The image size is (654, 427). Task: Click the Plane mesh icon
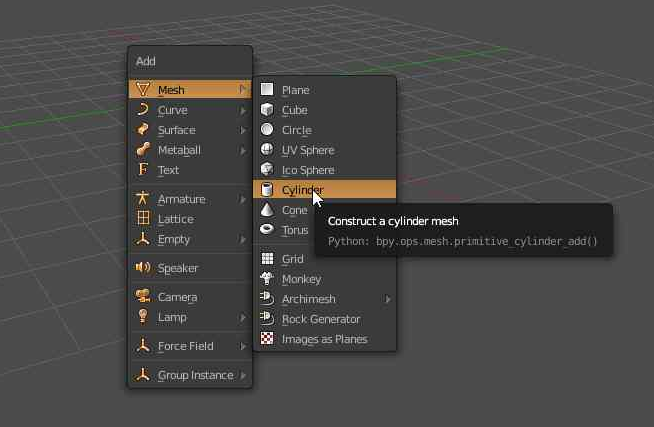click(267, 89)
